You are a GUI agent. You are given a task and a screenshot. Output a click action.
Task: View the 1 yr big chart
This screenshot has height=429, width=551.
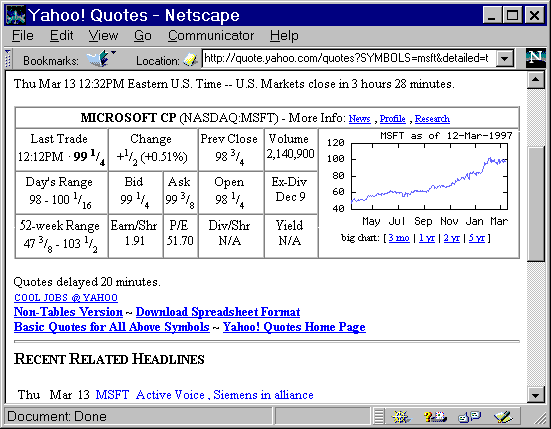(427, 238)
